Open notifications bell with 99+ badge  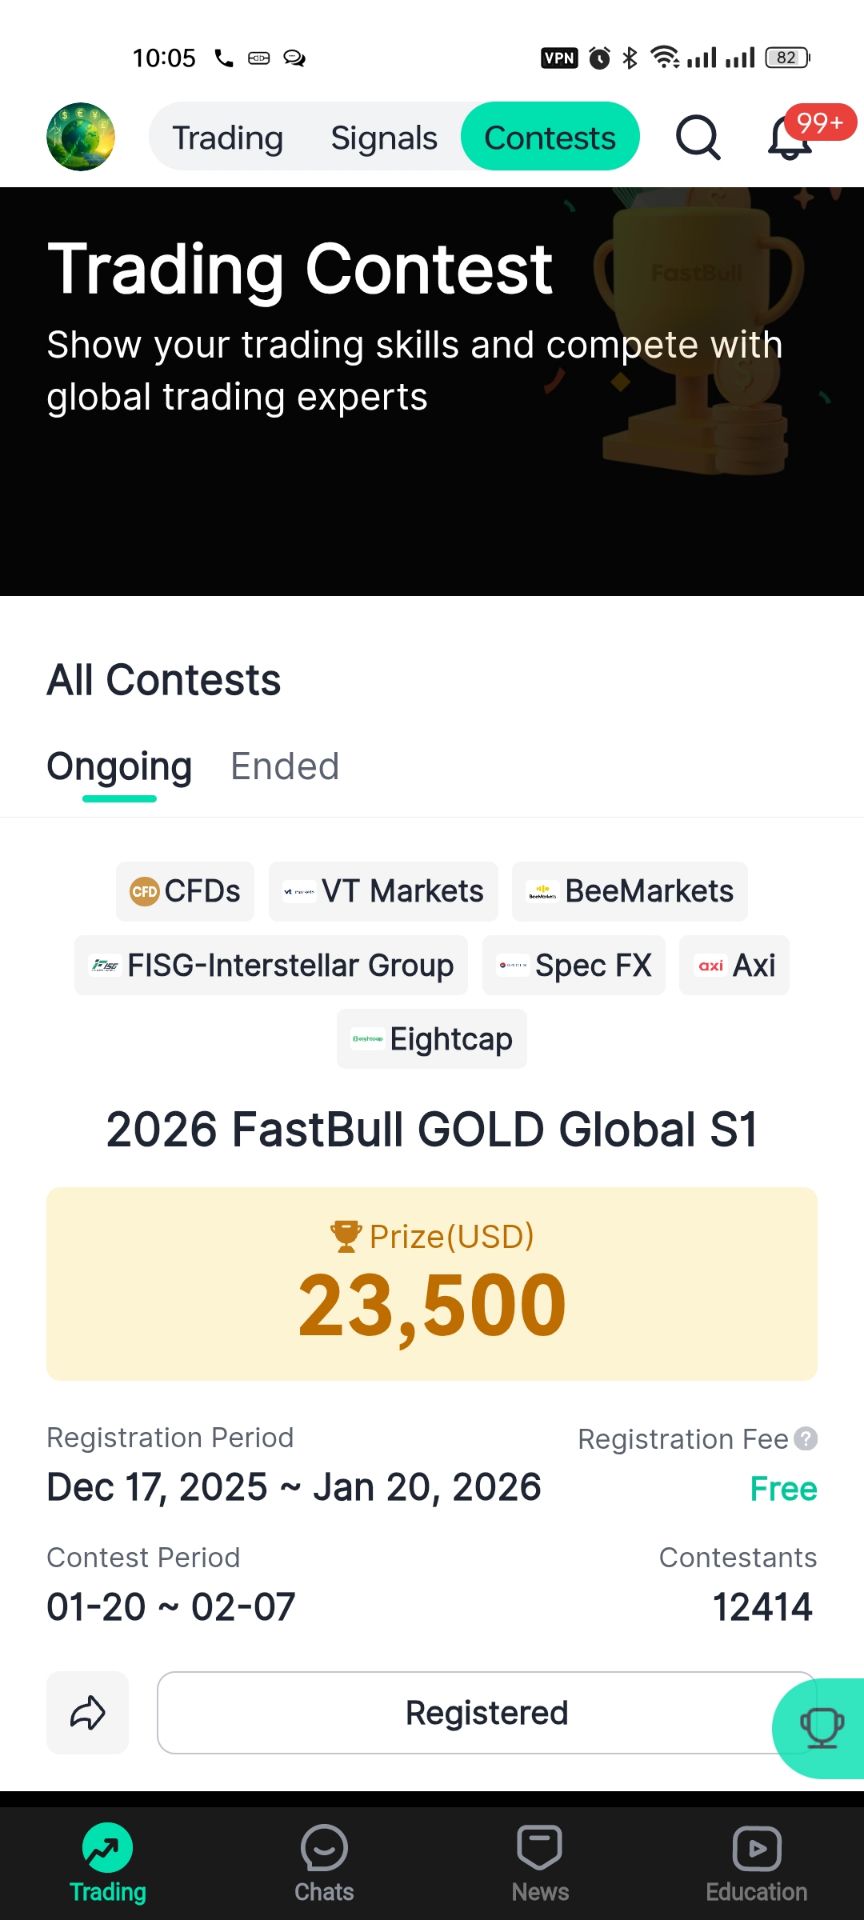point(791,138)
